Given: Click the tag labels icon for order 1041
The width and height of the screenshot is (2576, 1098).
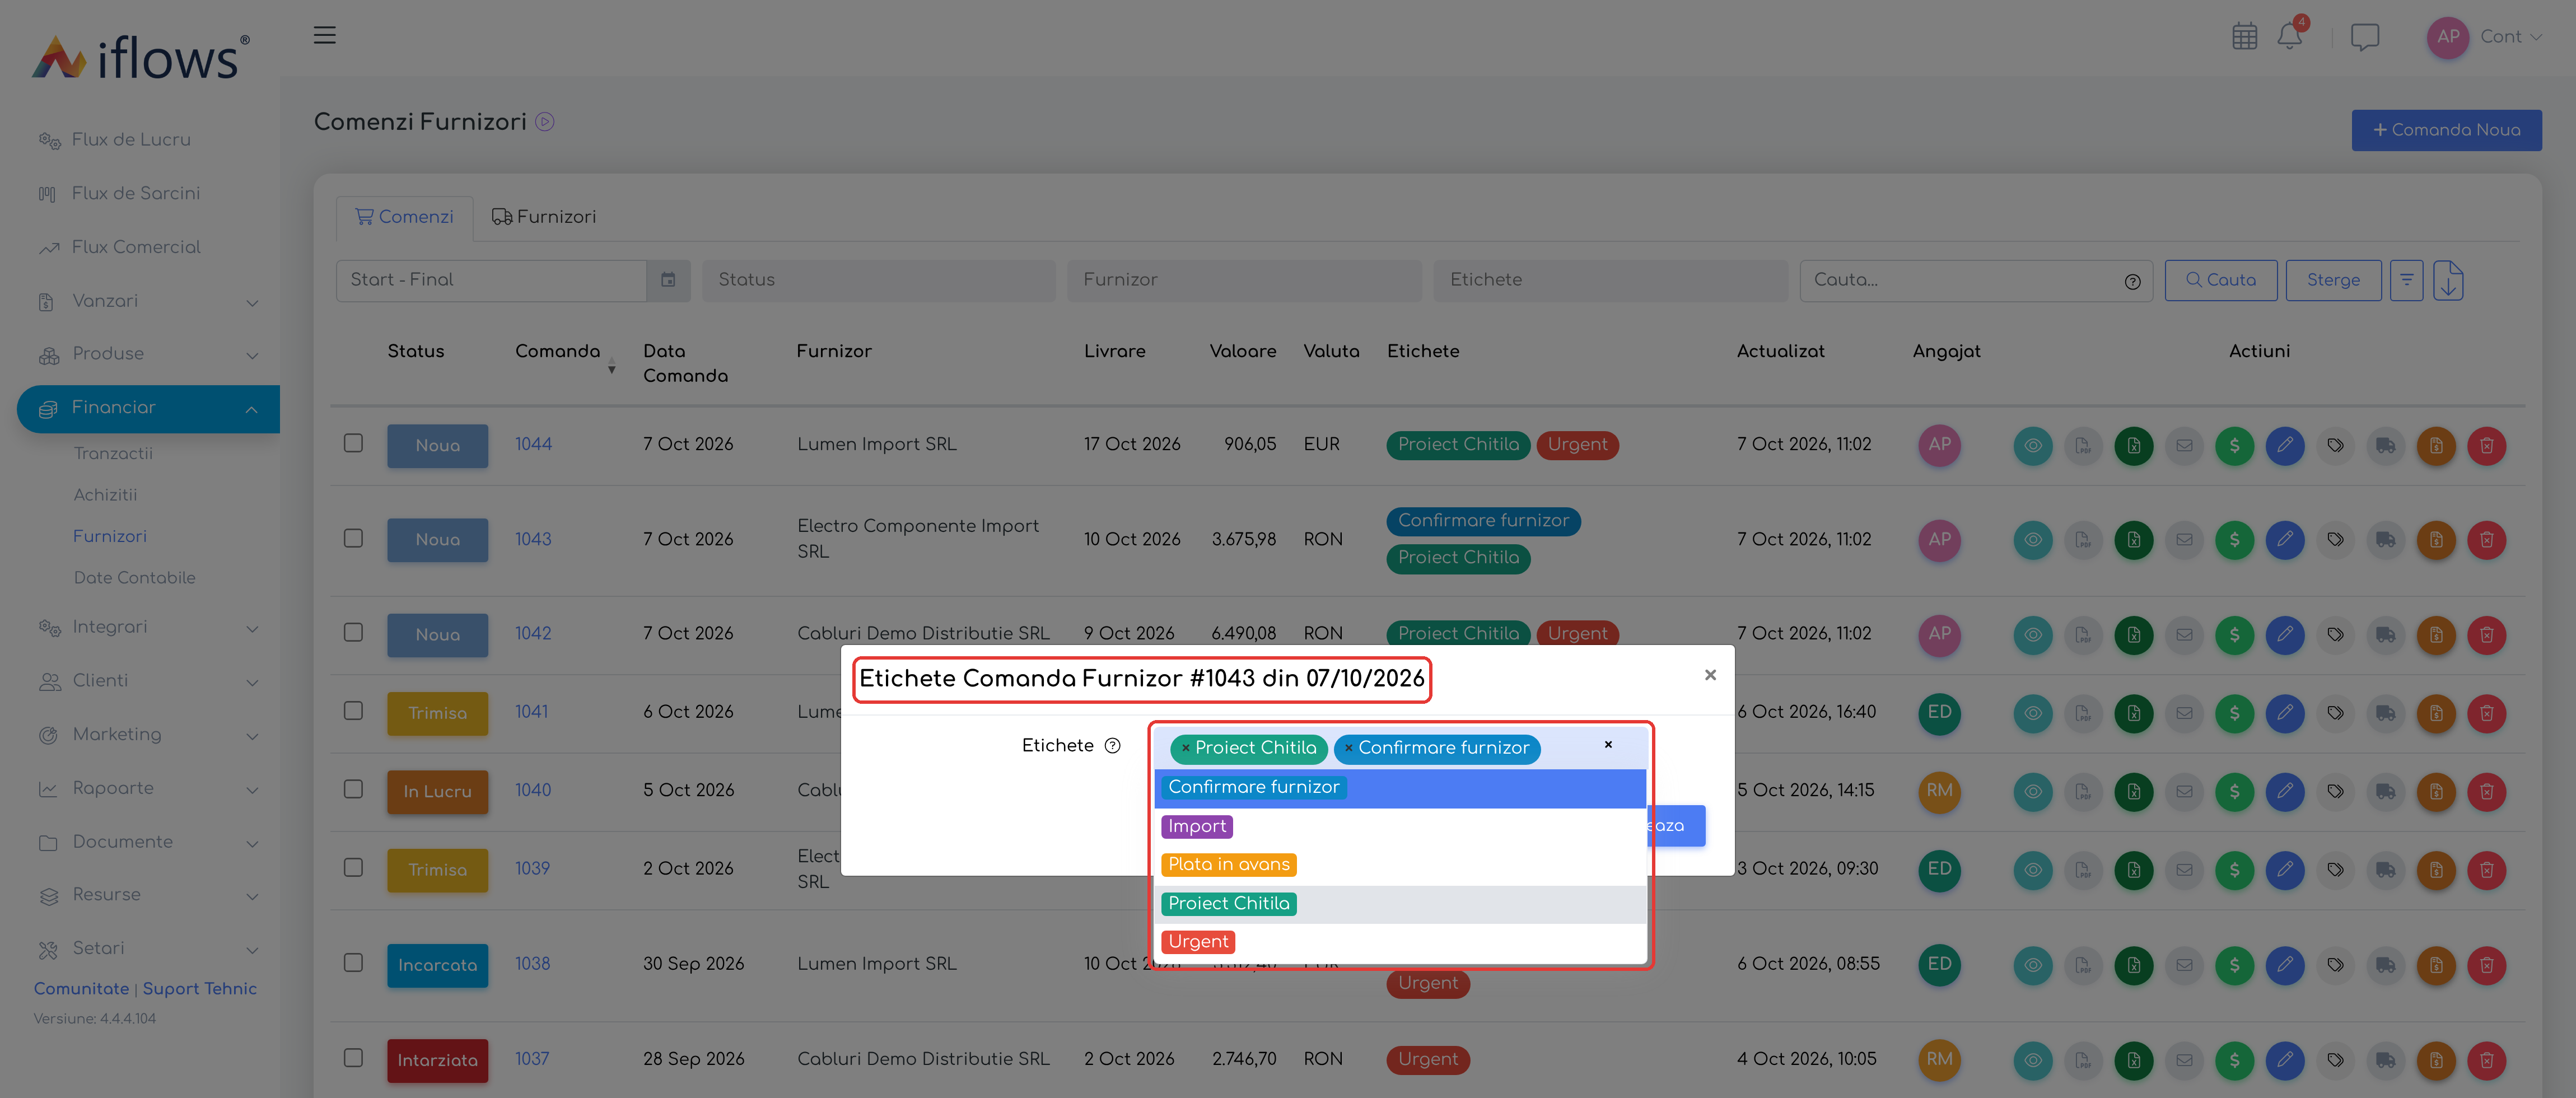Looking at the screenshot, I should coord(2335,713).
